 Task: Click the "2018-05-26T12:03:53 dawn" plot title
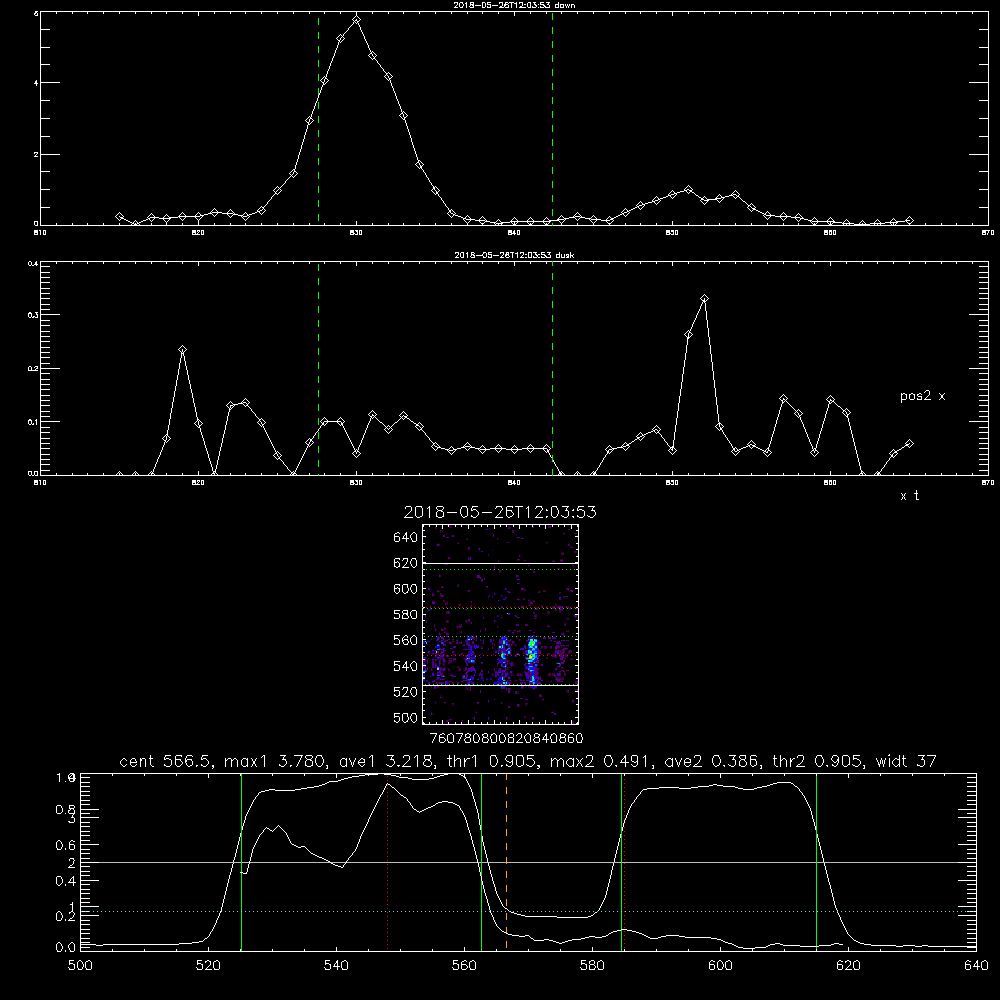pos(514,5)
